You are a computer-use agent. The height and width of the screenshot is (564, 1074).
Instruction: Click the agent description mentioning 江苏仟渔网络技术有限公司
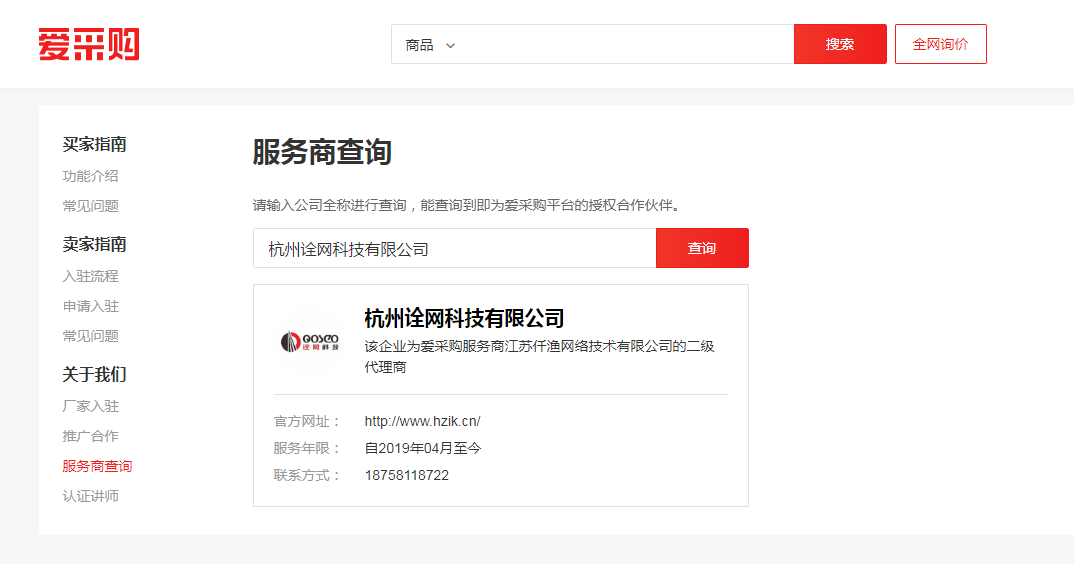point(539,356)
